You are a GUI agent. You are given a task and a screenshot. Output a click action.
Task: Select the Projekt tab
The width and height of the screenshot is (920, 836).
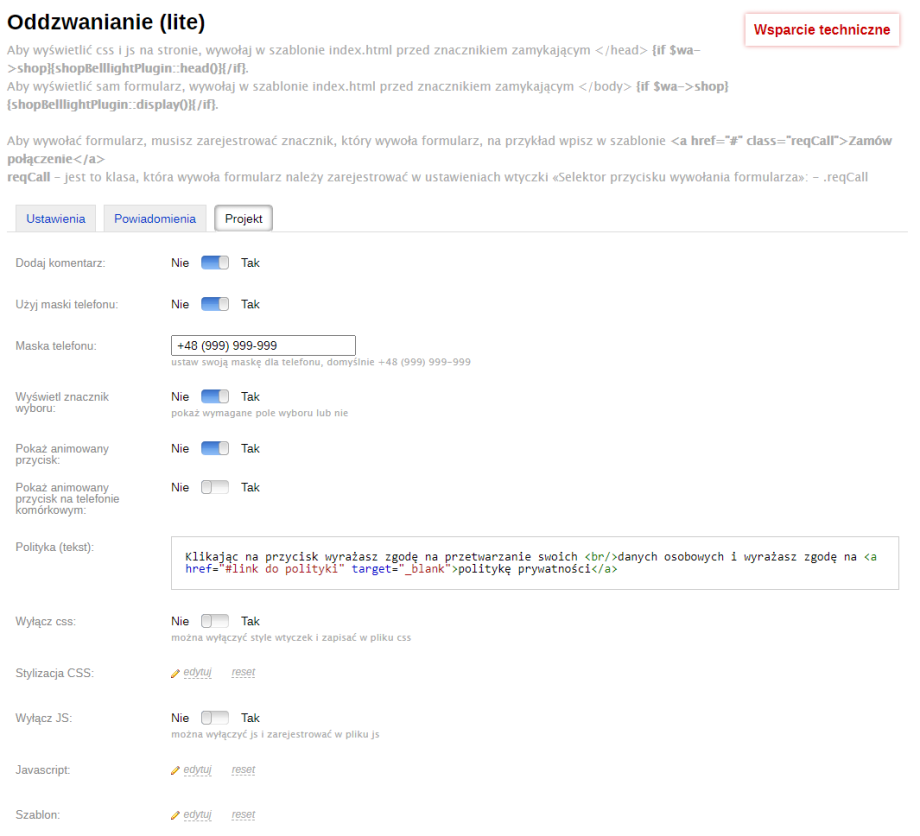(x=243, y=219)
